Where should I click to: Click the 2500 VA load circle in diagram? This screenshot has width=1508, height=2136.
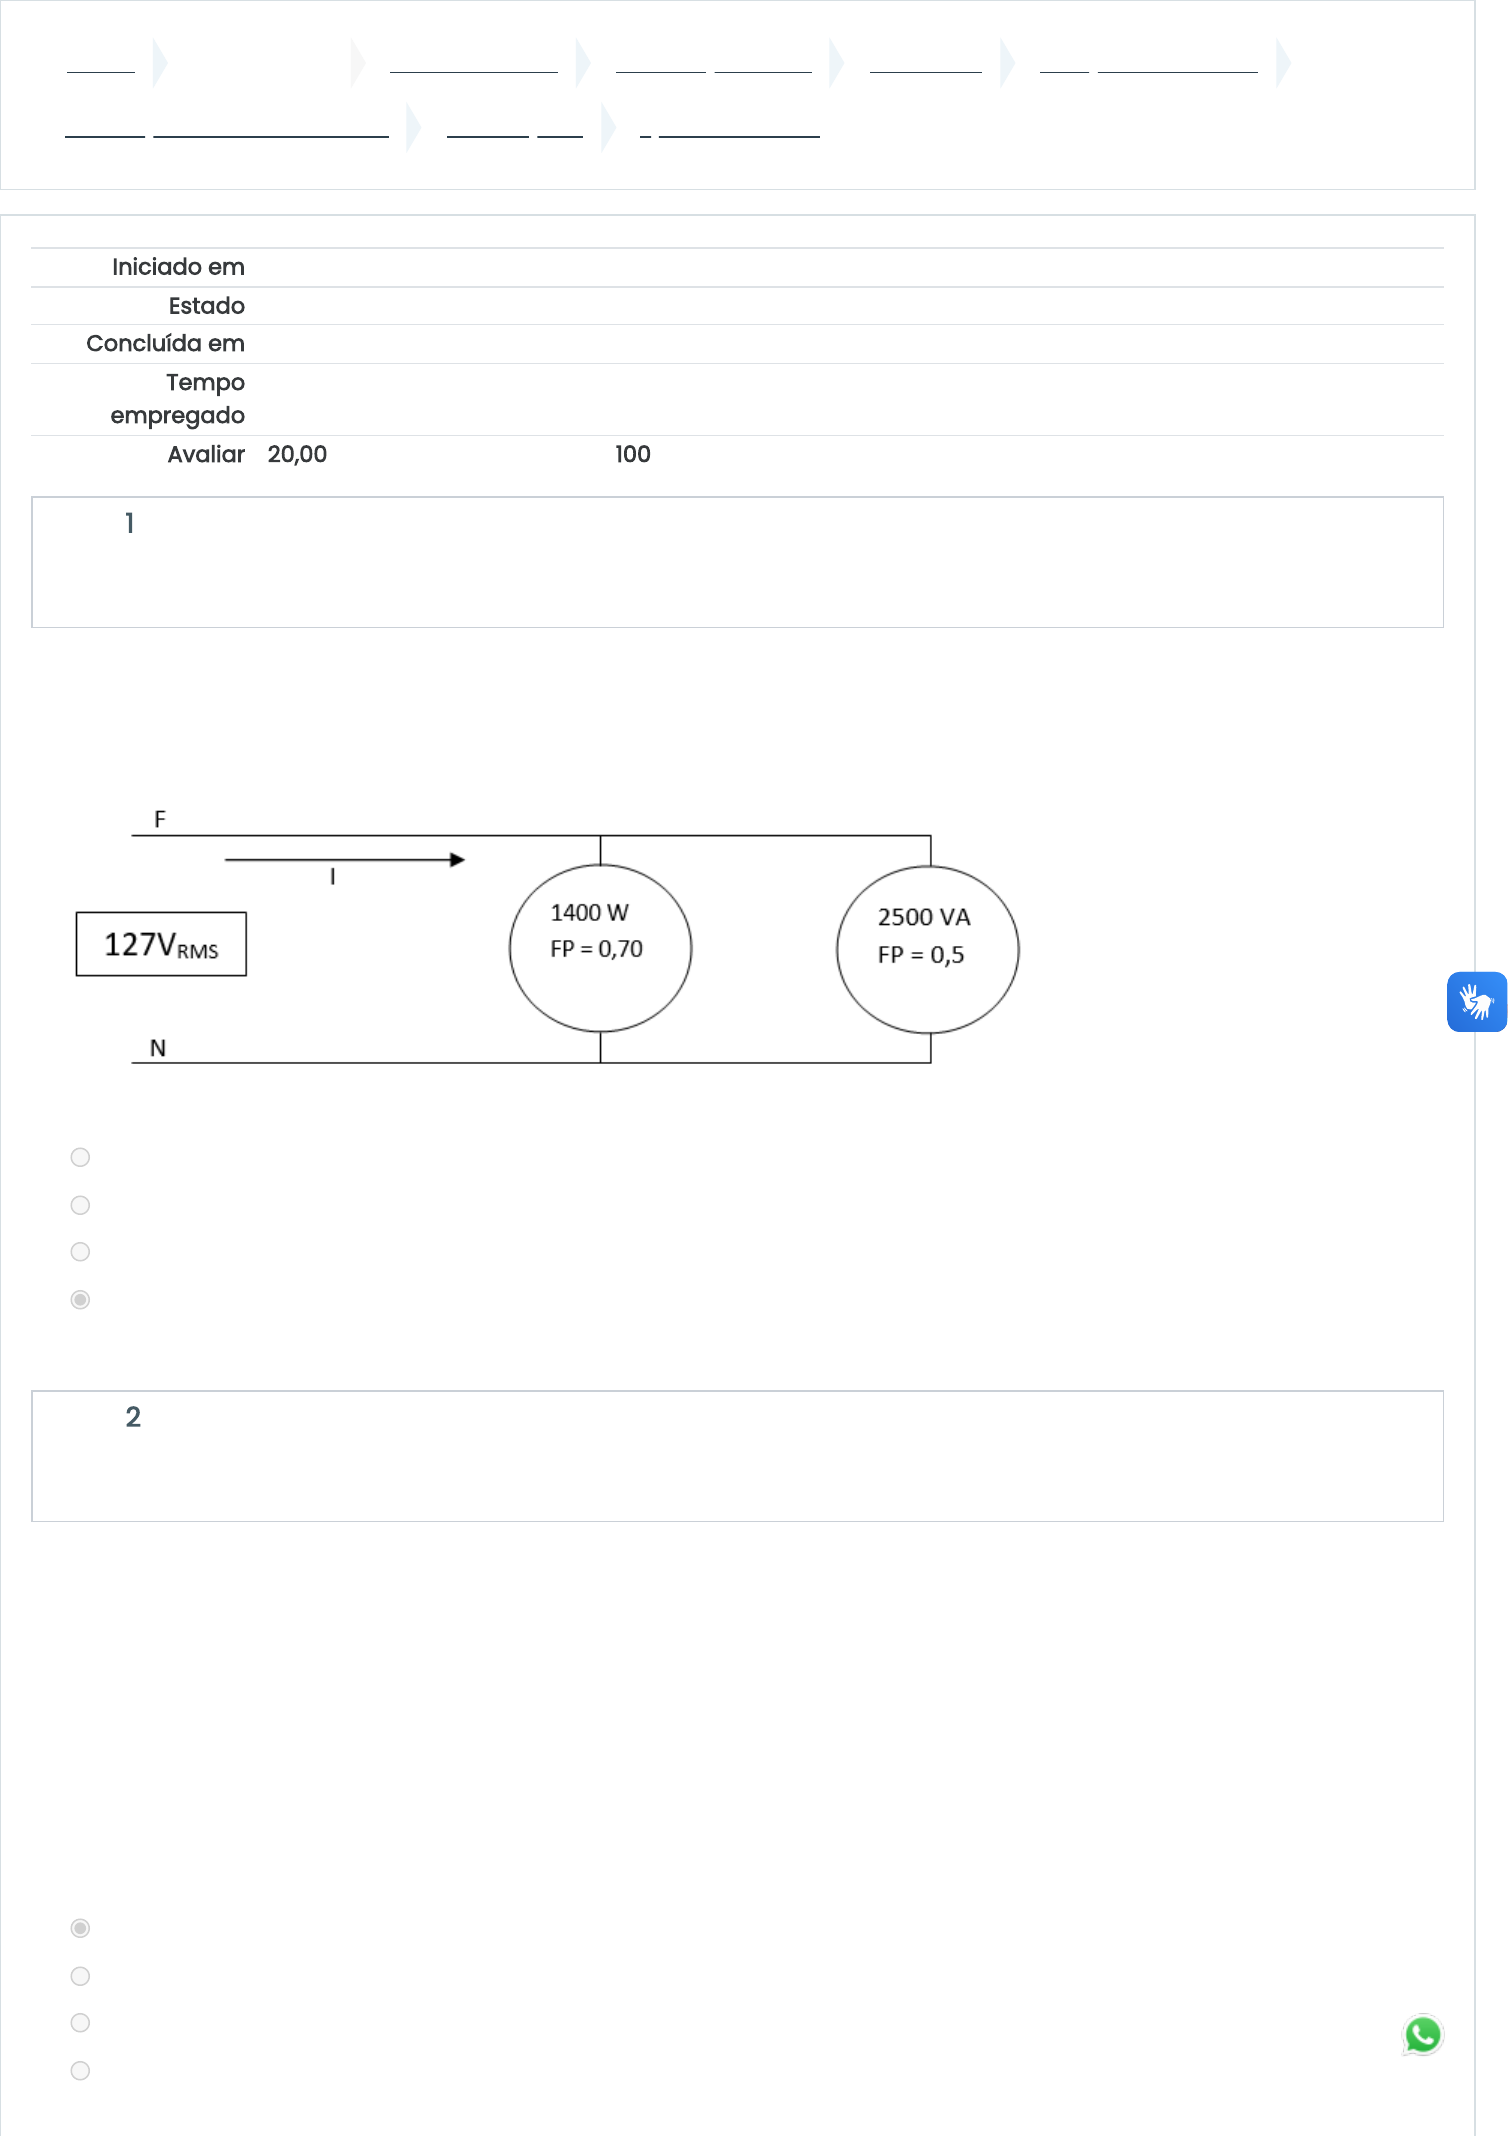(927, 949)
